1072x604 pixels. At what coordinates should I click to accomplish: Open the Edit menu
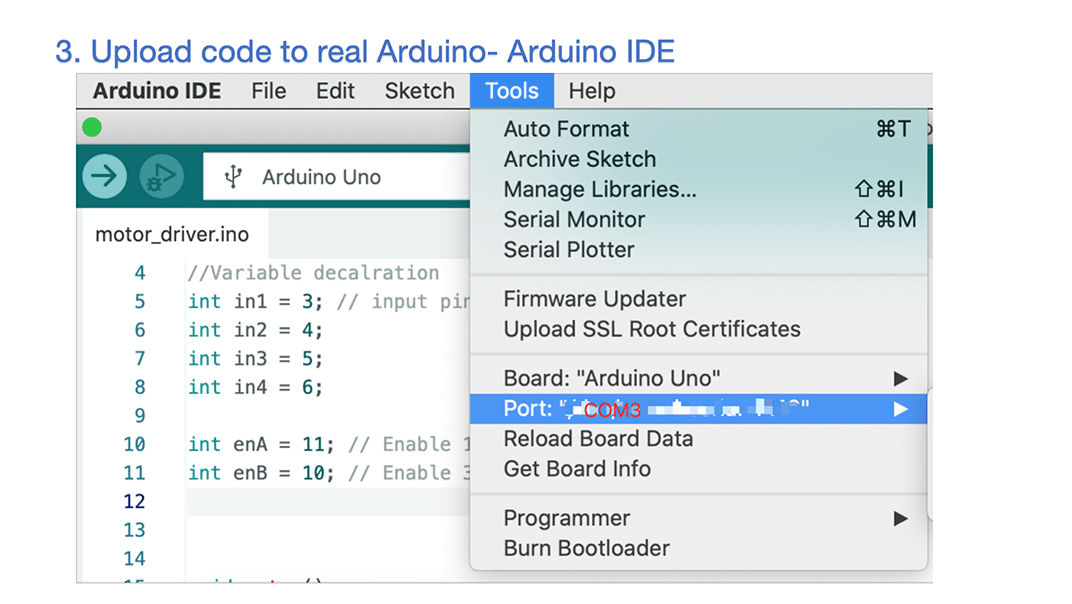click(335, 91)
